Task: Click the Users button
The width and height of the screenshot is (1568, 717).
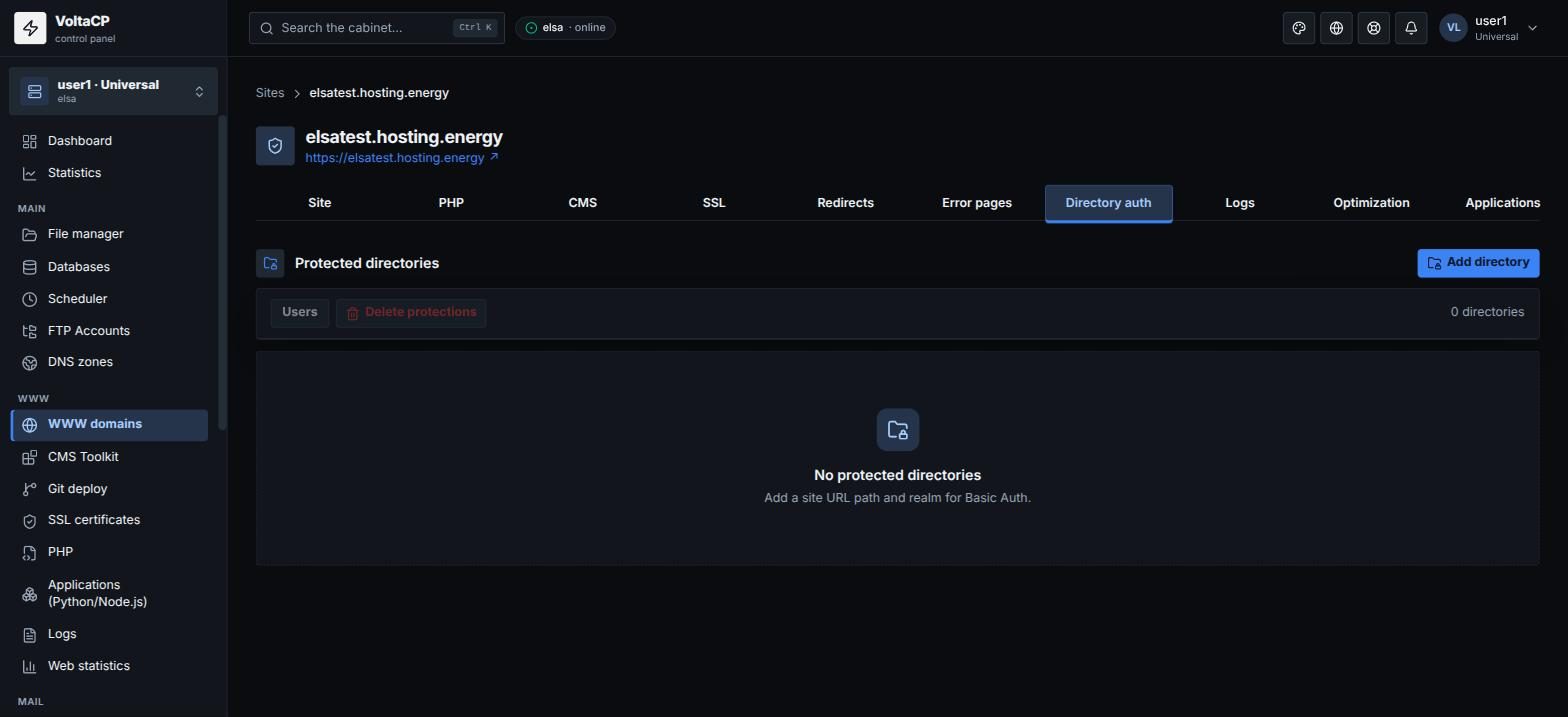Action: coord(299,313)
